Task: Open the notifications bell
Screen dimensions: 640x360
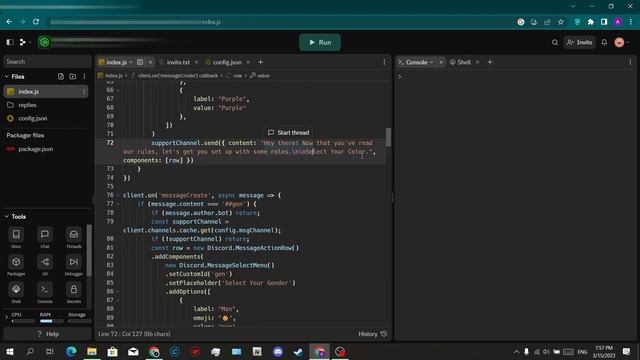Action: [x=604, y=42]
